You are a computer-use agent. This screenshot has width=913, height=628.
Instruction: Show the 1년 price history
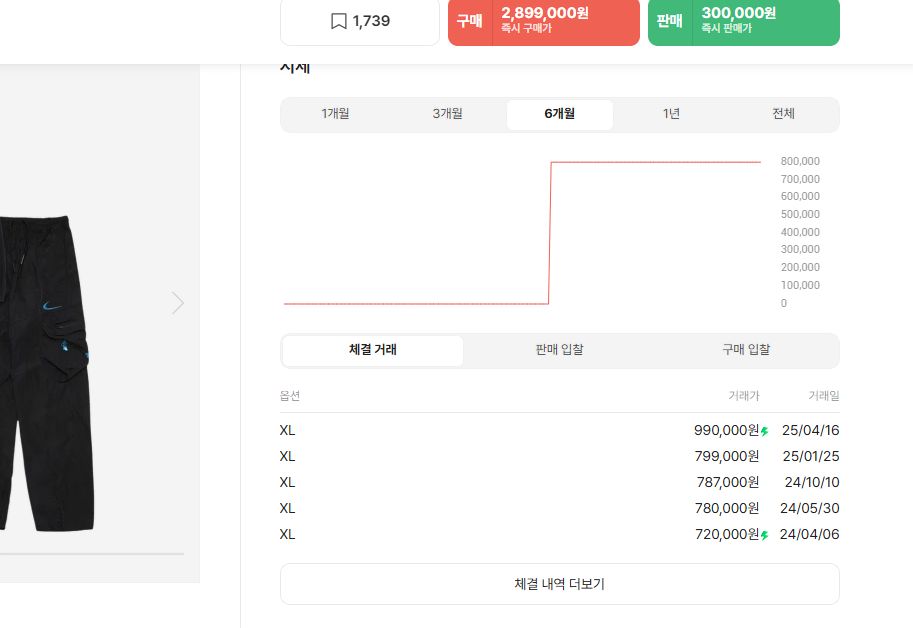(671, 114)
